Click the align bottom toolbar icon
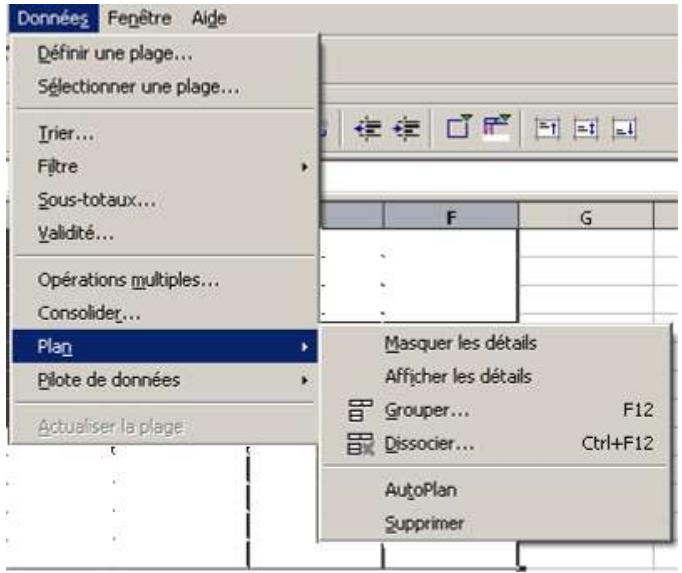The image size is (682, 573). pyautogui.click(x=625, y=129)
